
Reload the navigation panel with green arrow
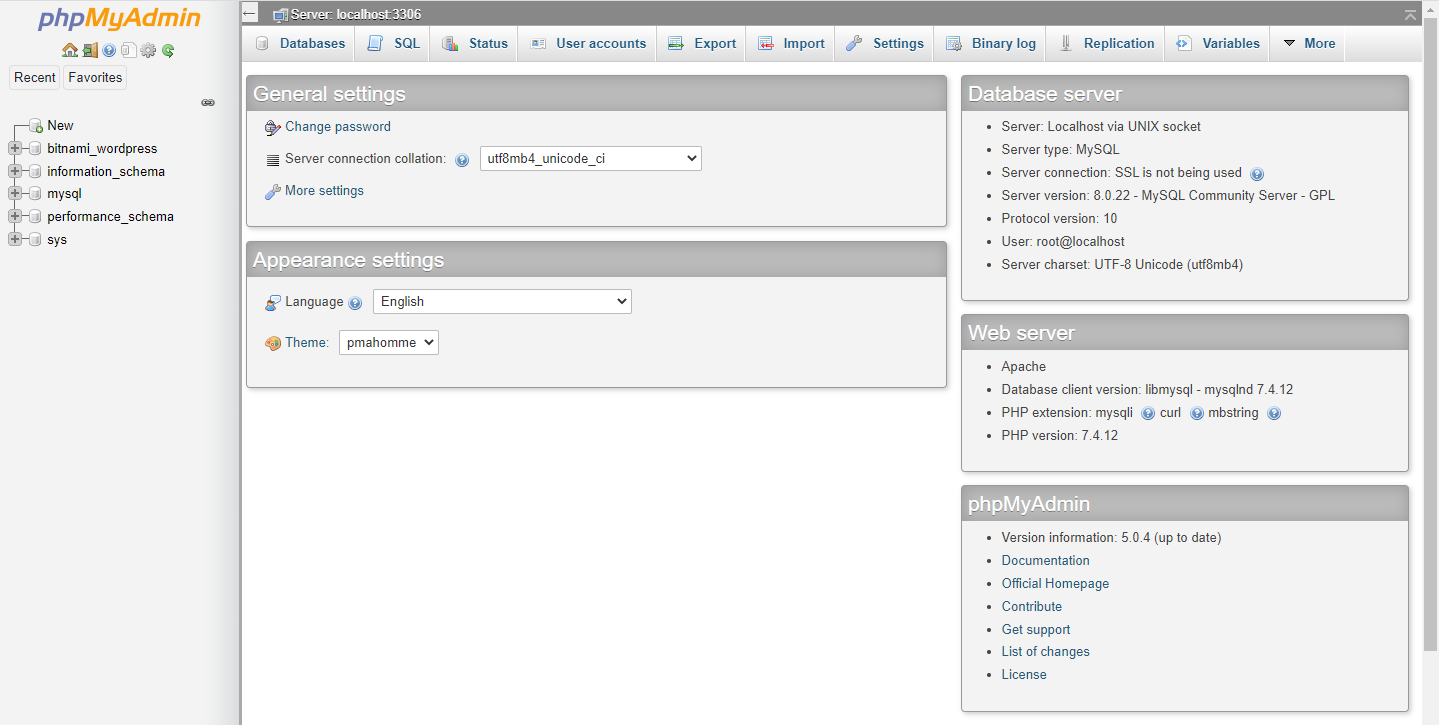168,50
